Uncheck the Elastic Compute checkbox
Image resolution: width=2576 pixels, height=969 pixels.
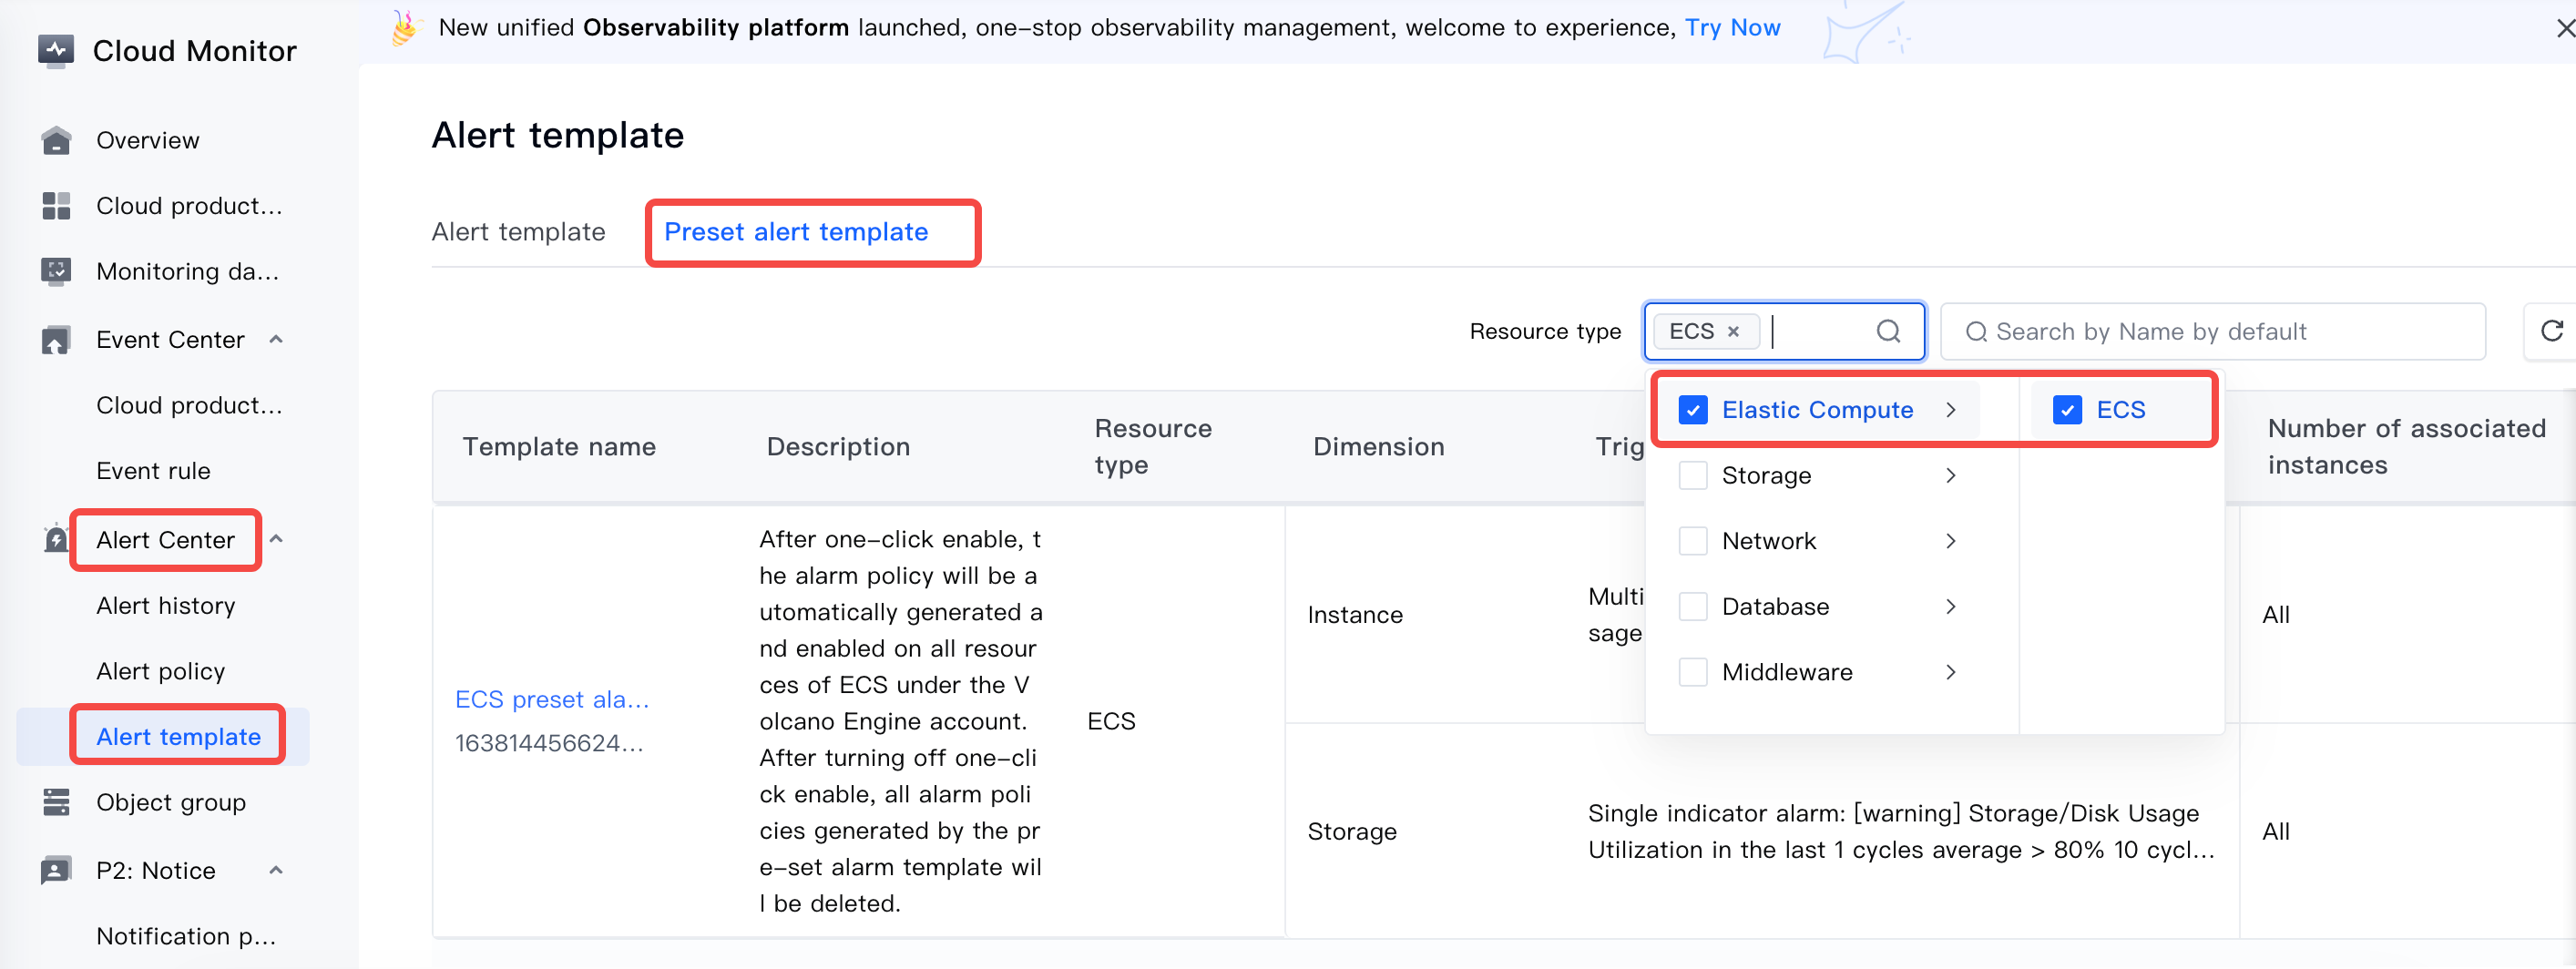(x=1692, y=410)
